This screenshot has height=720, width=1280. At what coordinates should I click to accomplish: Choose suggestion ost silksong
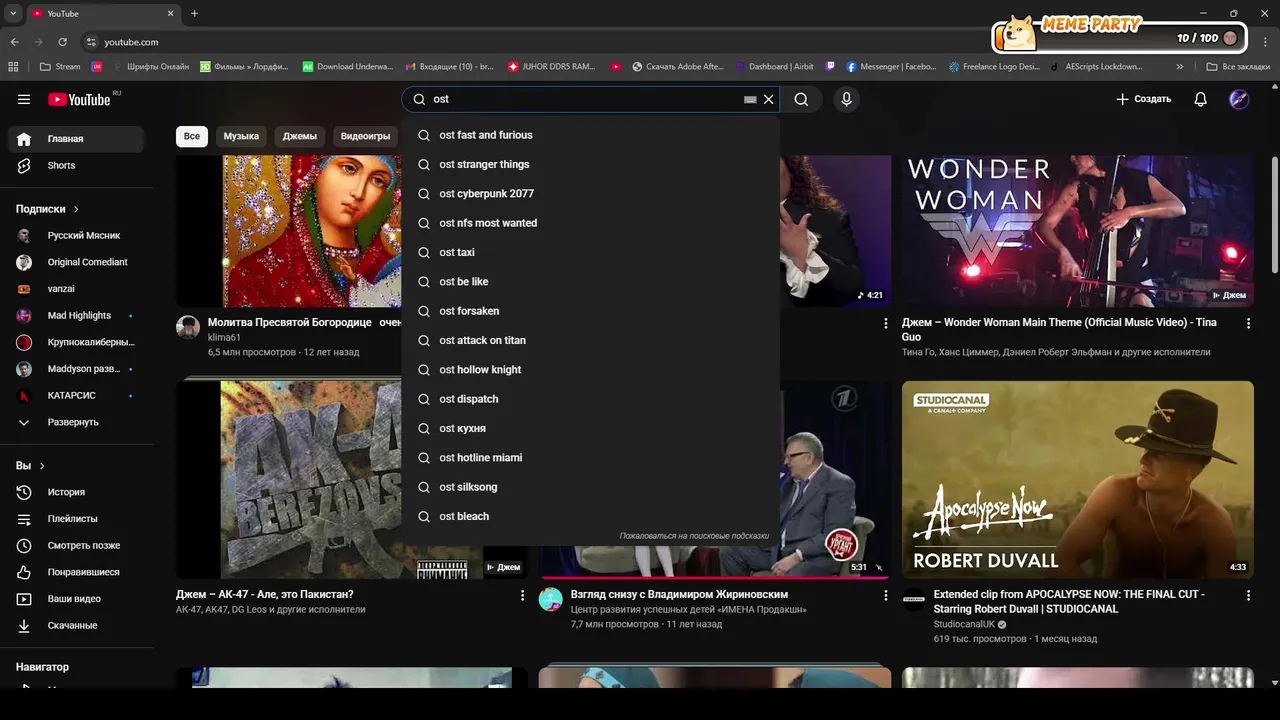pos(590,487)
